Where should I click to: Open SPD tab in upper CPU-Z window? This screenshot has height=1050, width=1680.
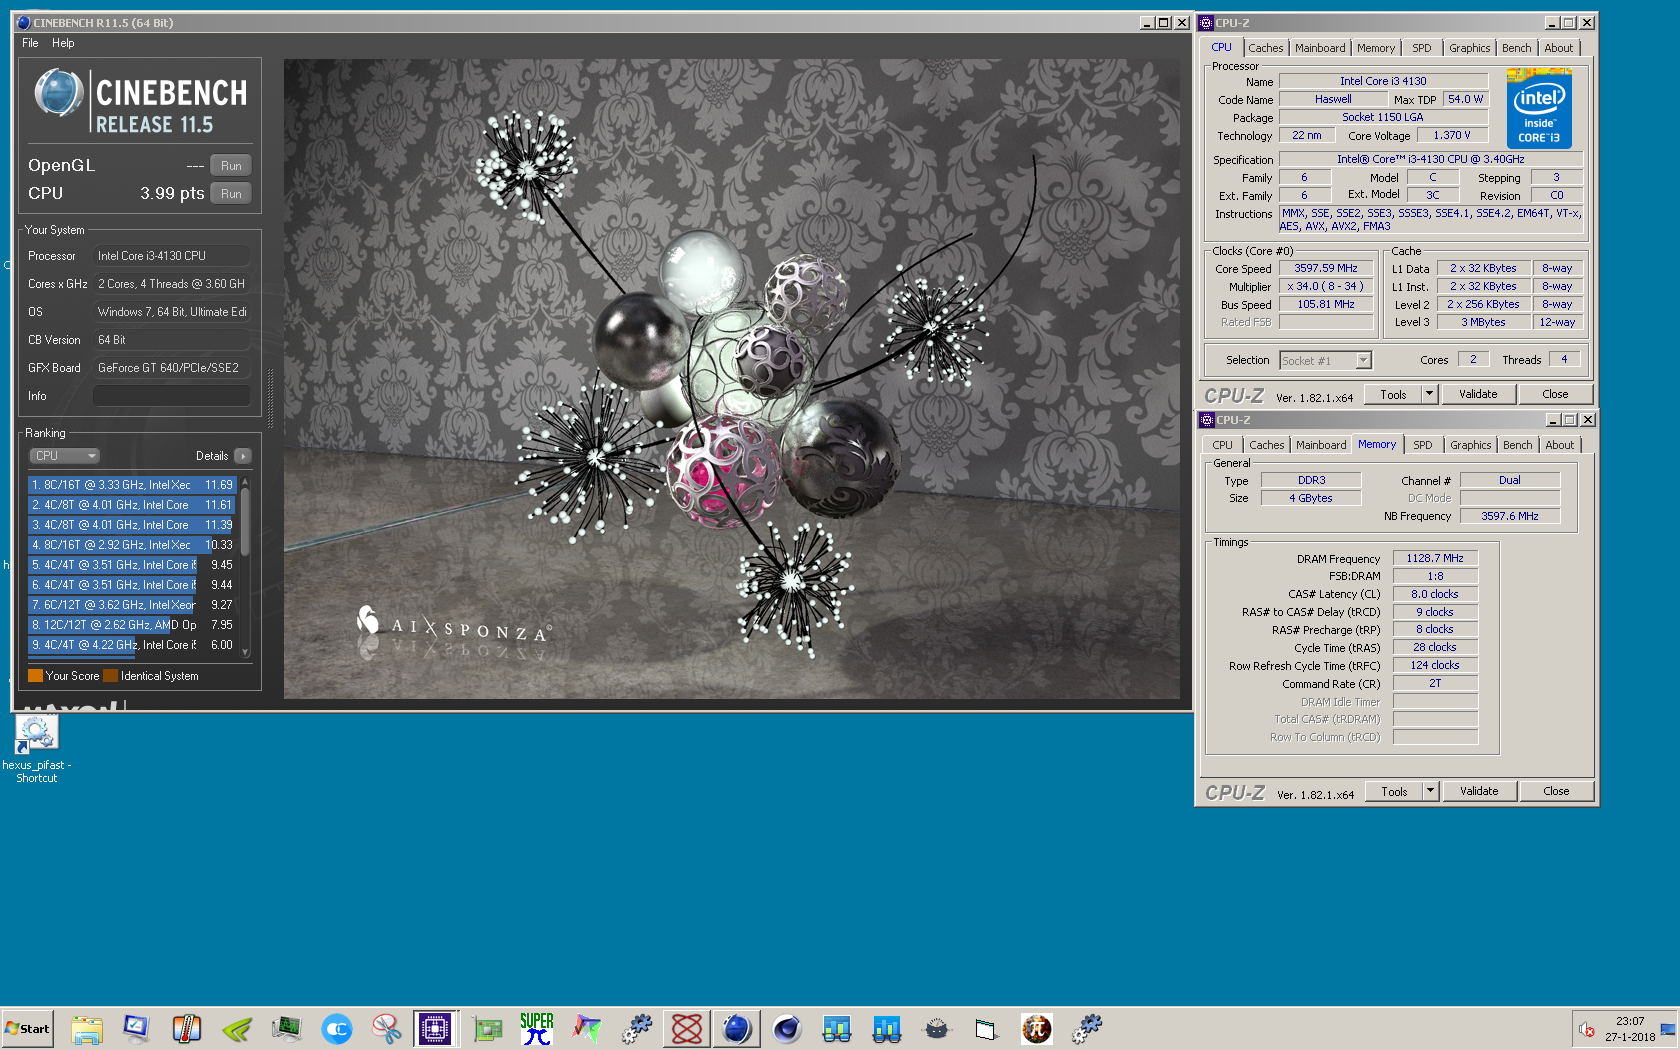click(x=1422, y=48)
